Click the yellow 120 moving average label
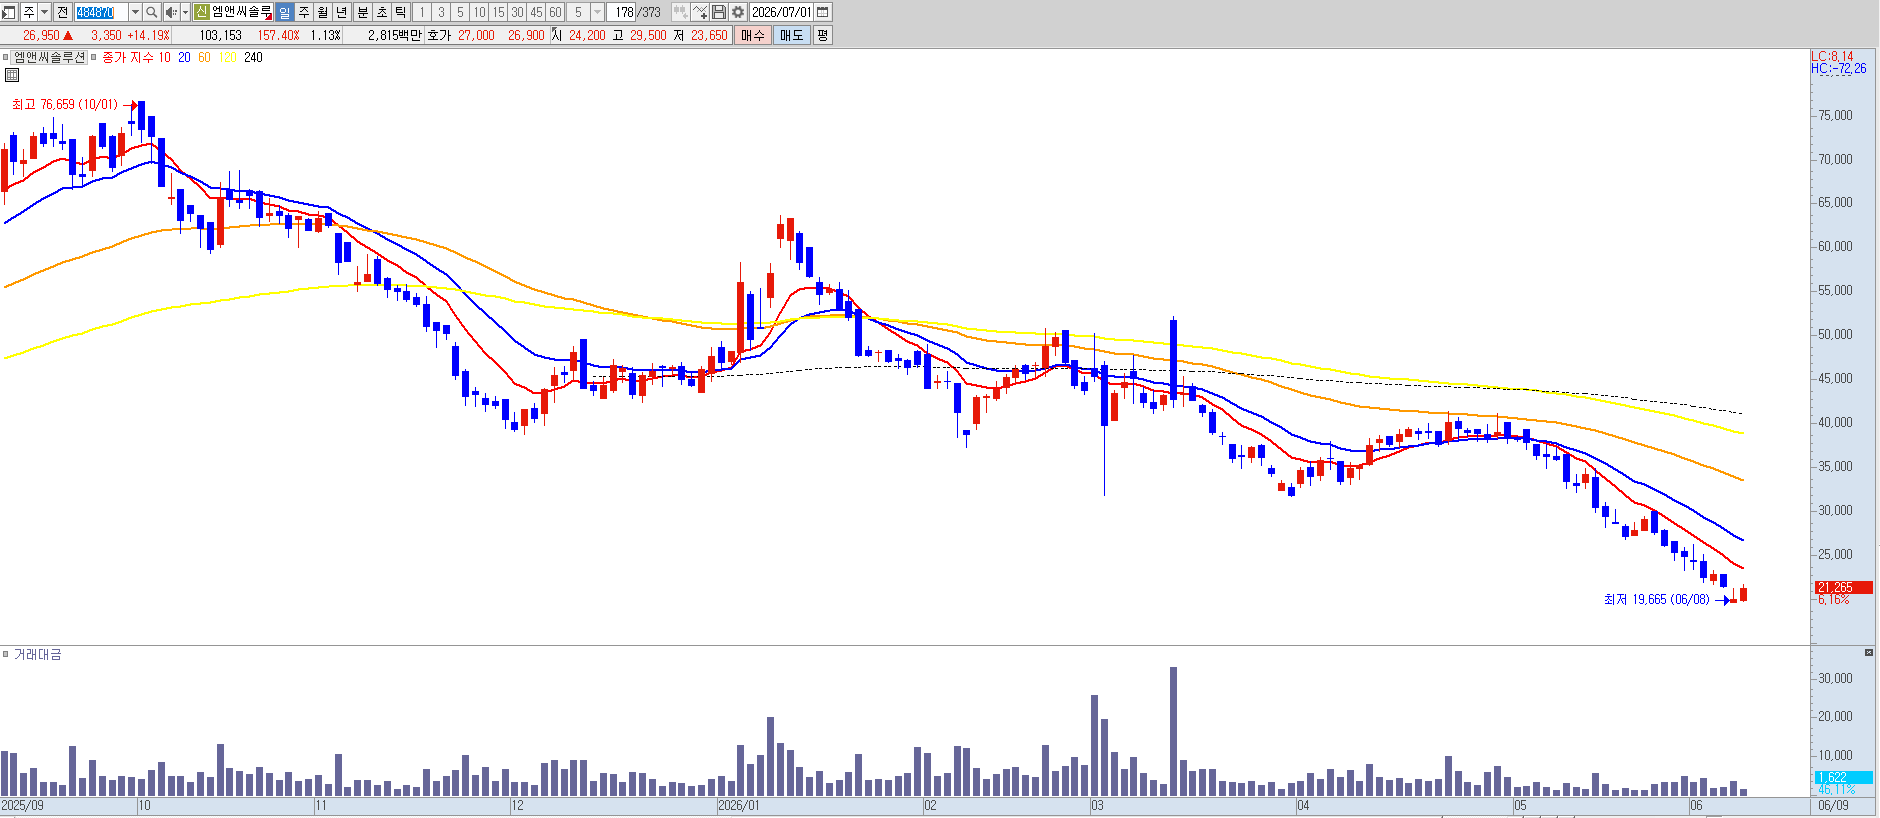The image size is (1880, 818). click(228, 57)
